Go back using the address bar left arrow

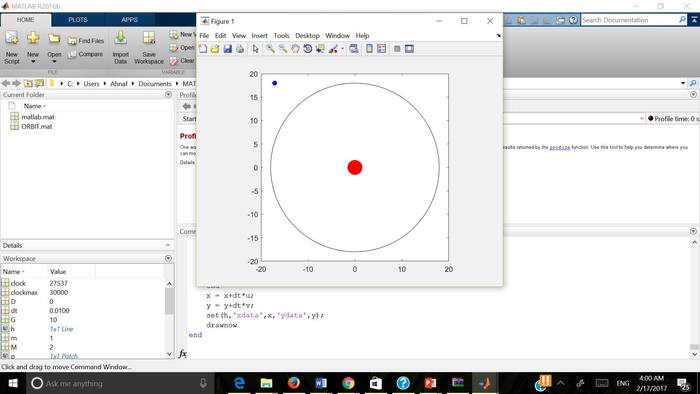6,83
